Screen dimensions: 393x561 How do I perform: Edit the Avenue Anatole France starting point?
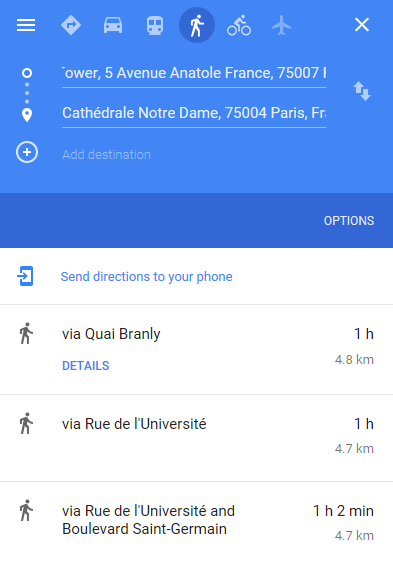click(194, 73)
